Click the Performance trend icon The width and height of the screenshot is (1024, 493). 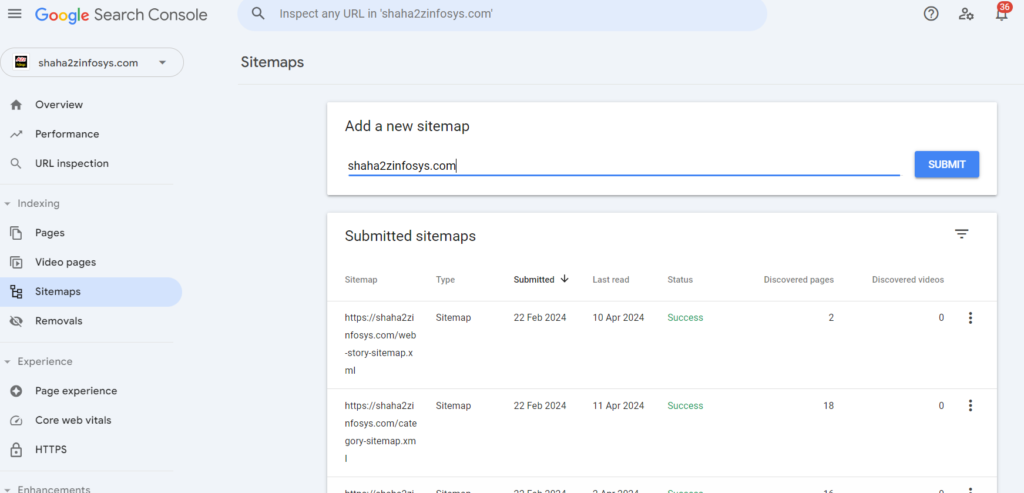(16, 135)
